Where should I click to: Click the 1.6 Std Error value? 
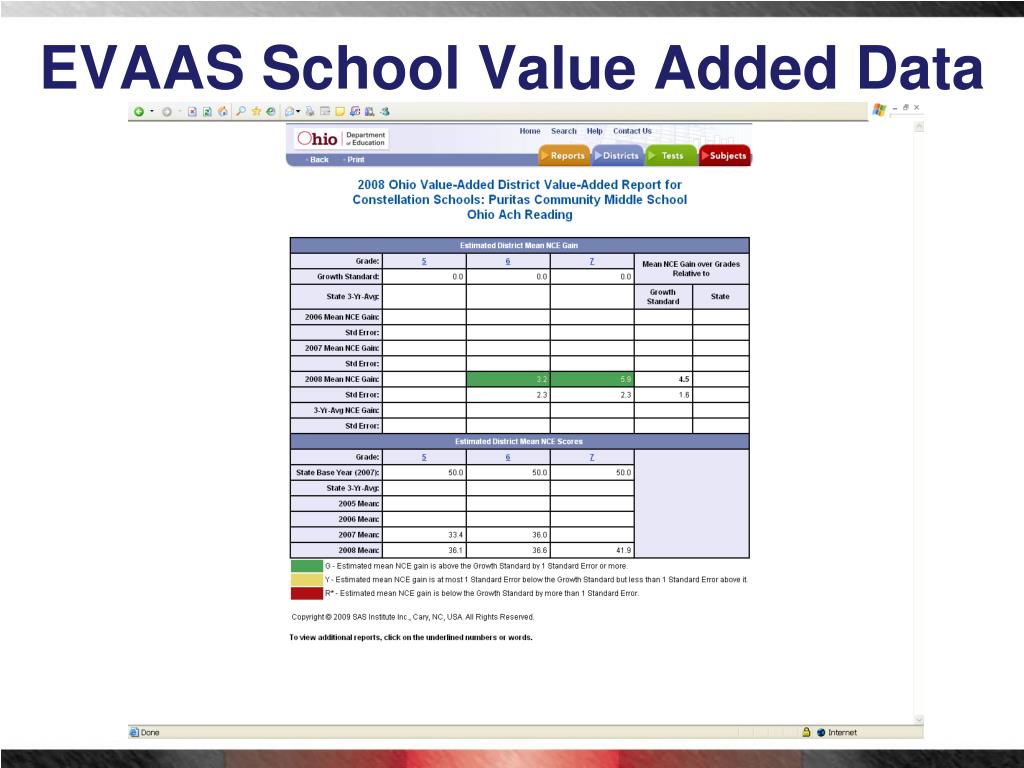click(684, 395)
